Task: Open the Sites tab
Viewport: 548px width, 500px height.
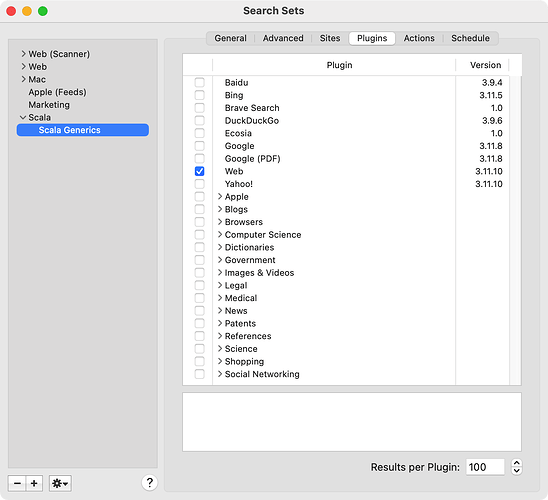Action: tap(330, 38)
